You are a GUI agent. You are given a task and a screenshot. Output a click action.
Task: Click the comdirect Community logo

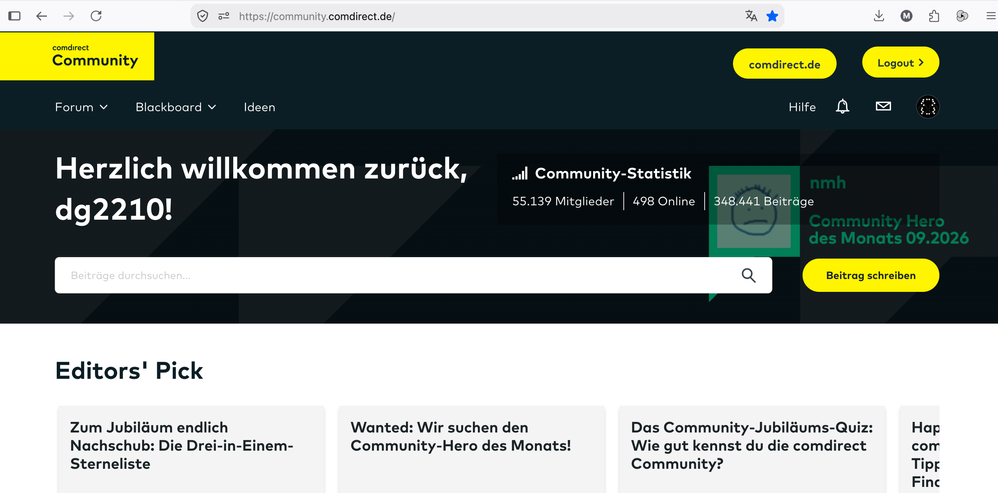(77, 57)
